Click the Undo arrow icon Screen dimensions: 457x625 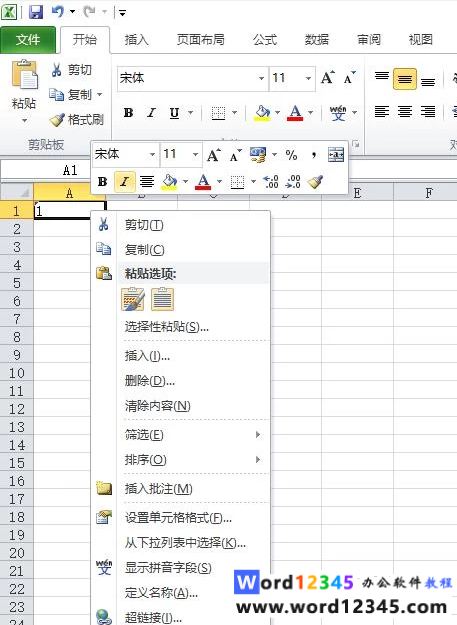click(58, 12)
